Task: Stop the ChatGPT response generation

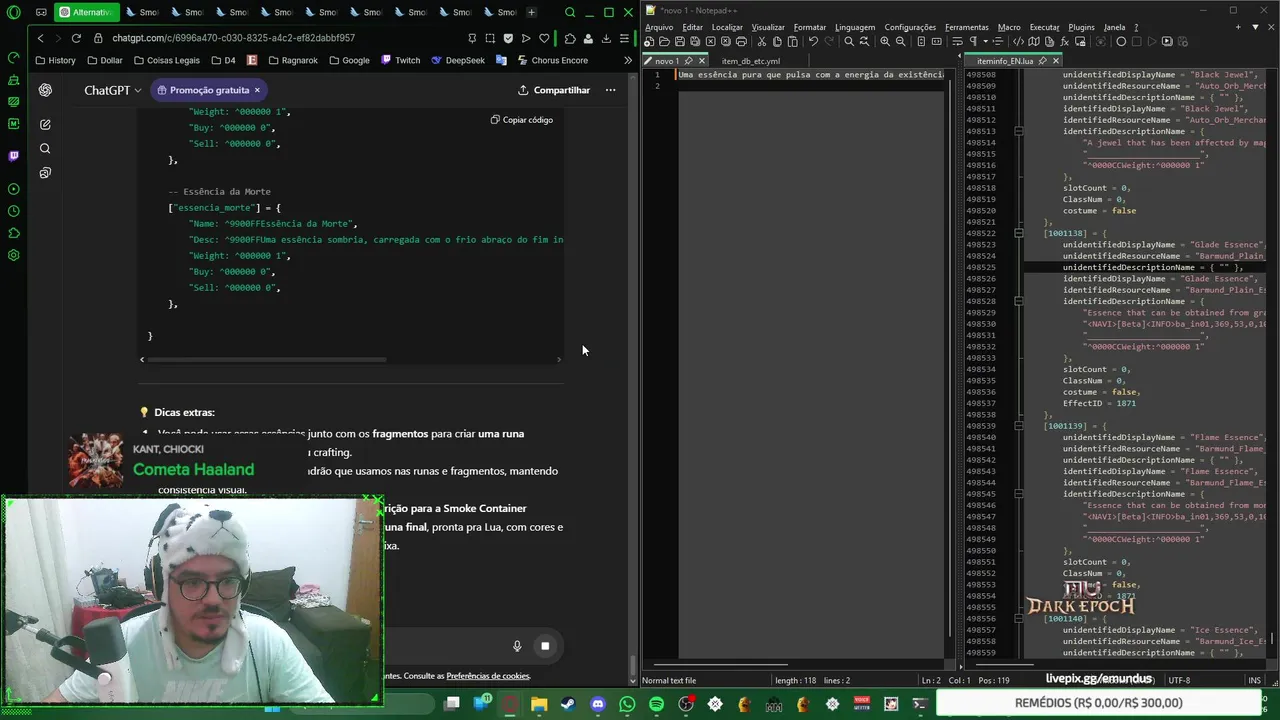Action: 545,646
